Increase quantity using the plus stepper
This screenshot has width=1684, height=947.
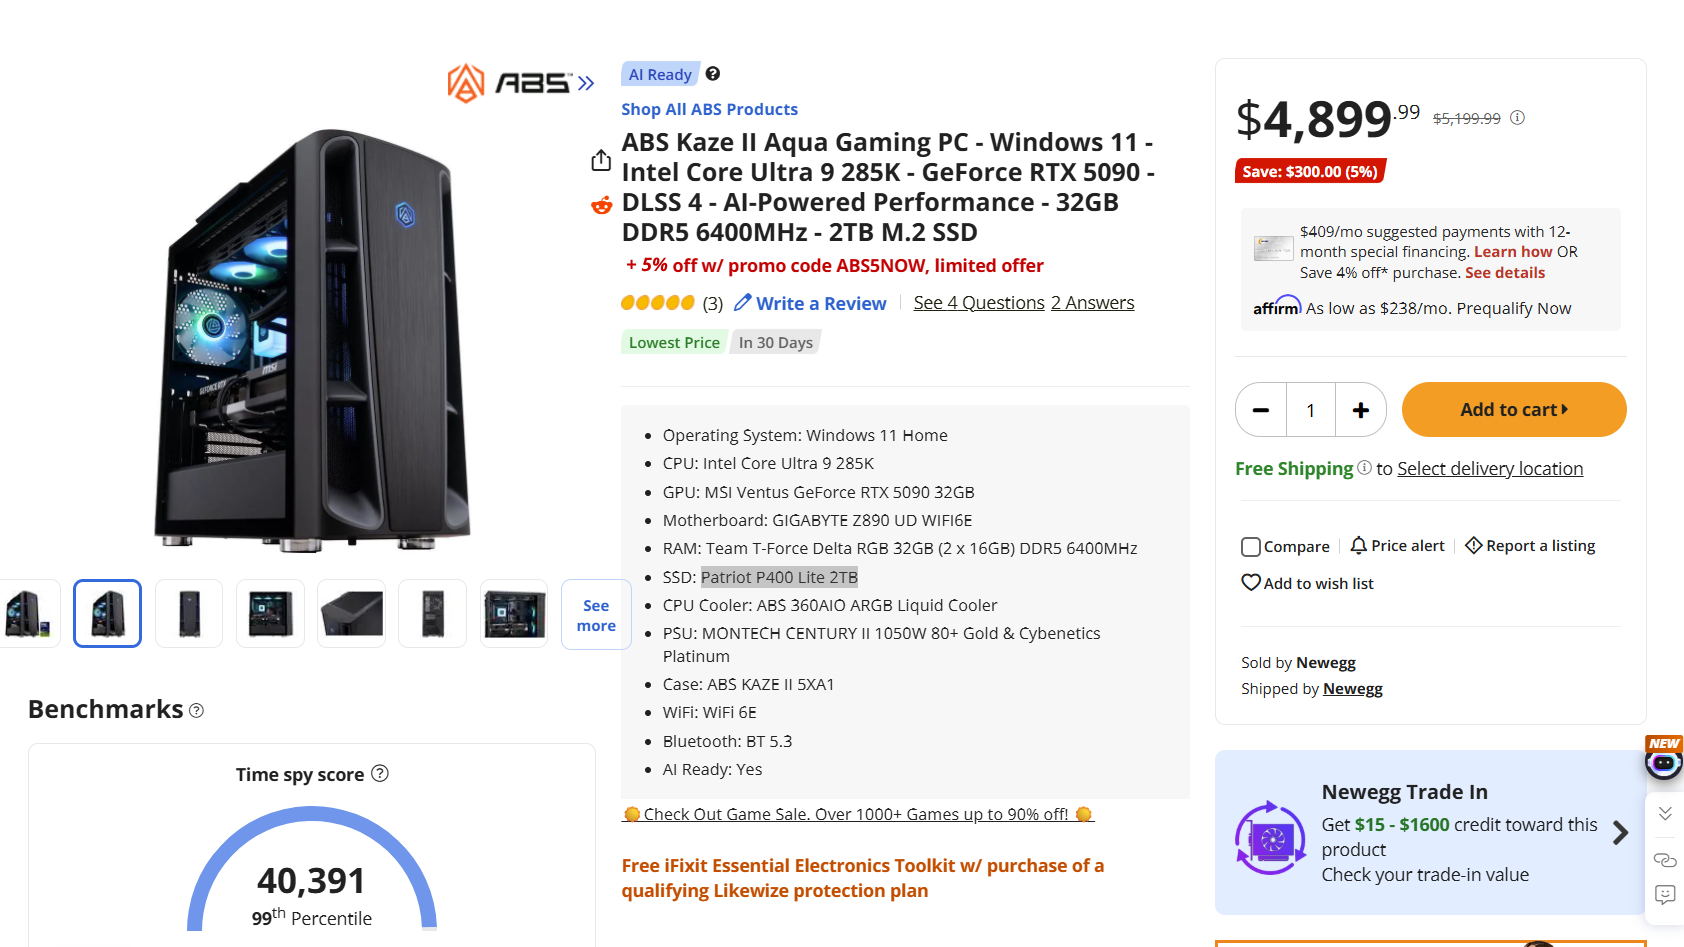1360,409
